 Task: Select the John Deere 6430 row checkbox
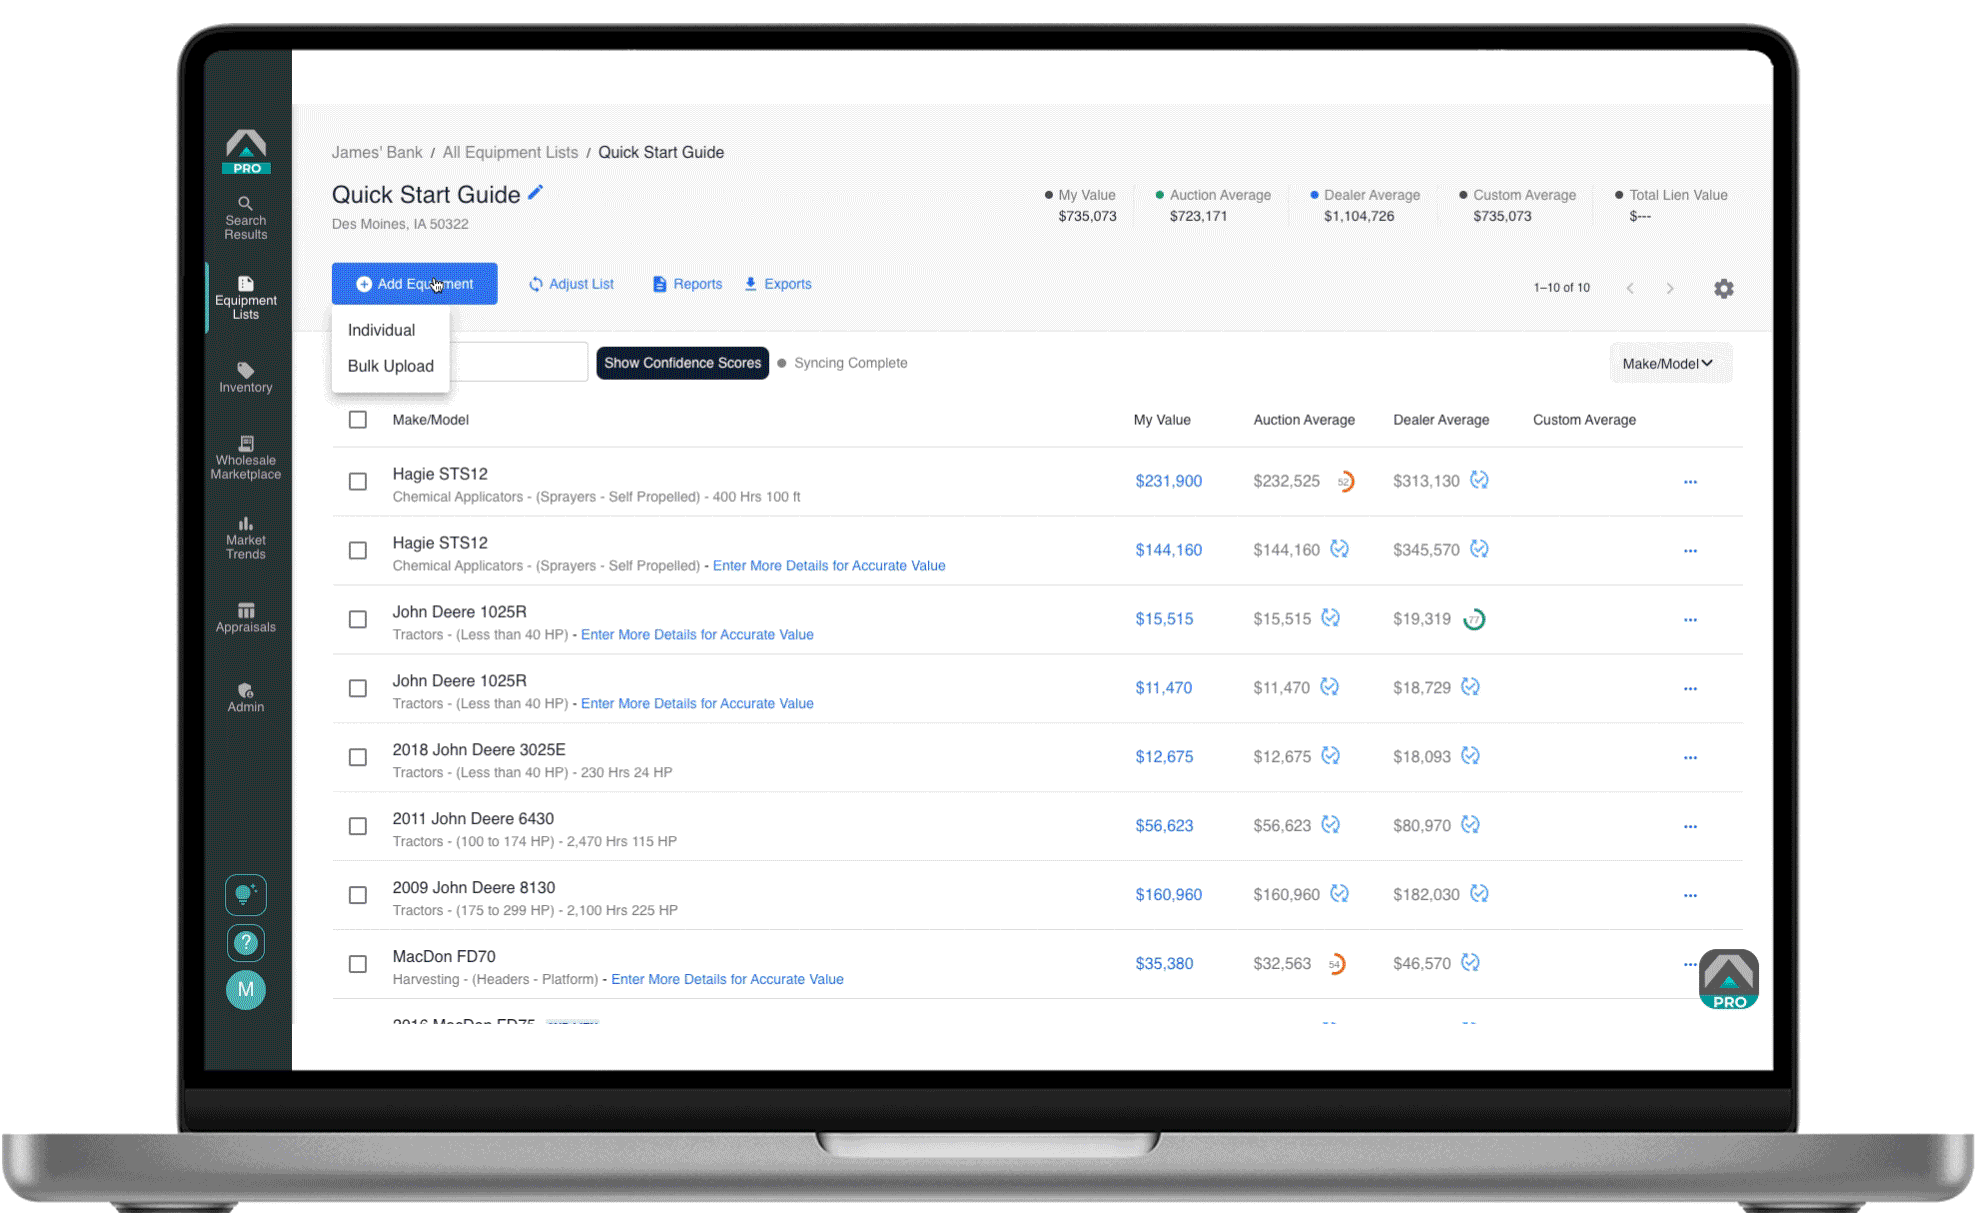pyautogui.click(x=357, y=826)
